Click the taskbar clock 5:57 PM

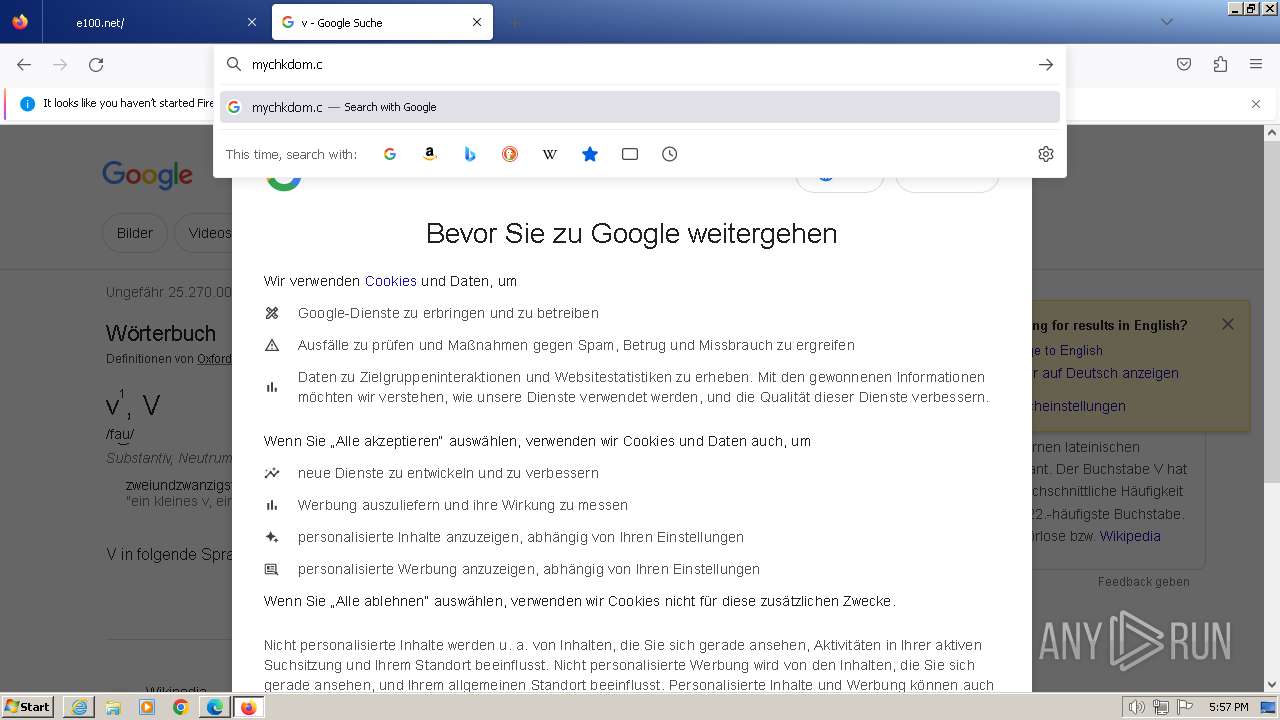1229,707
